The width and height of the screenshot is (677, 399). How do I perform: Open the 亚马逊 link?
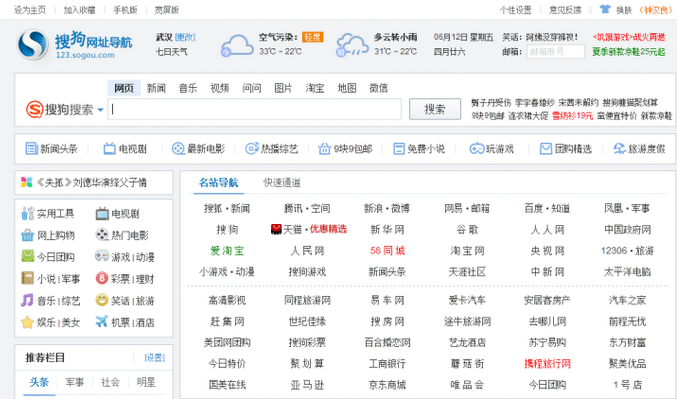point(307,385)
